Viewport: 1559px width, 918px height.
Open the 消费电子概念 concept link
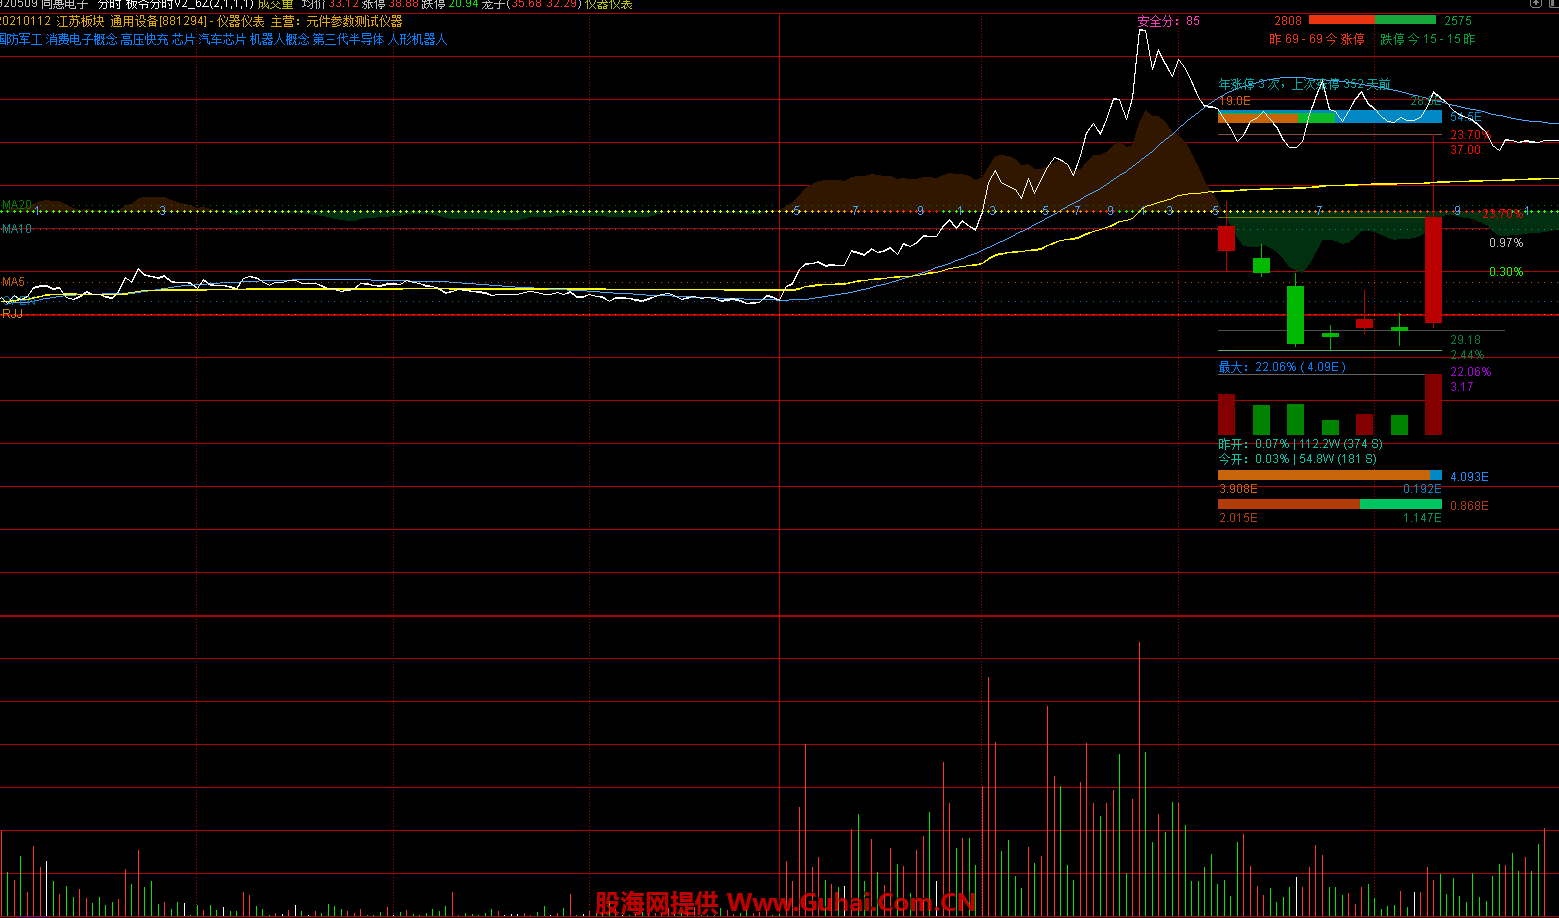(x=81, y=40)
